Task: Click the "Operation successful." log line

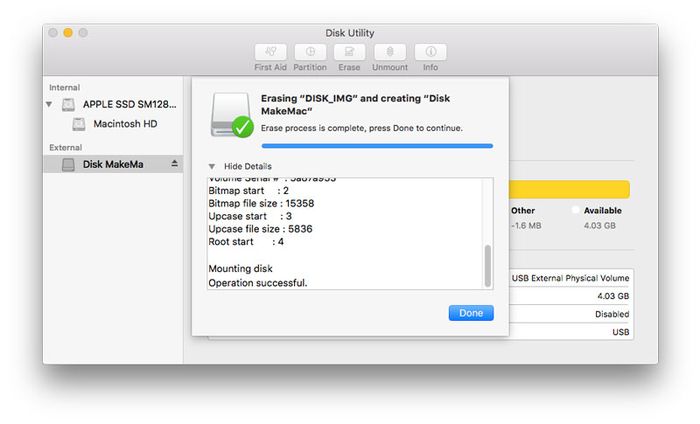Action: pos(258,283)
